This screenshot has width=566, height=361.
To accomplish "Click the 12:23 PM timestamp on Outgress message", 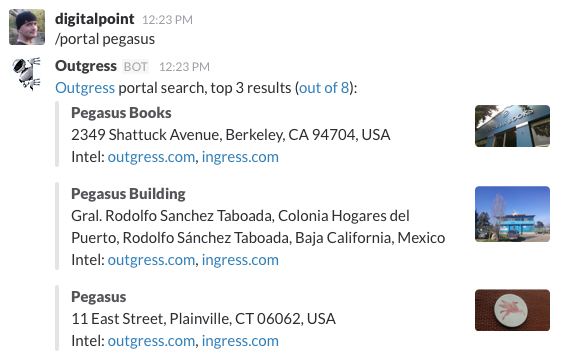I will (x=184, y=67).
